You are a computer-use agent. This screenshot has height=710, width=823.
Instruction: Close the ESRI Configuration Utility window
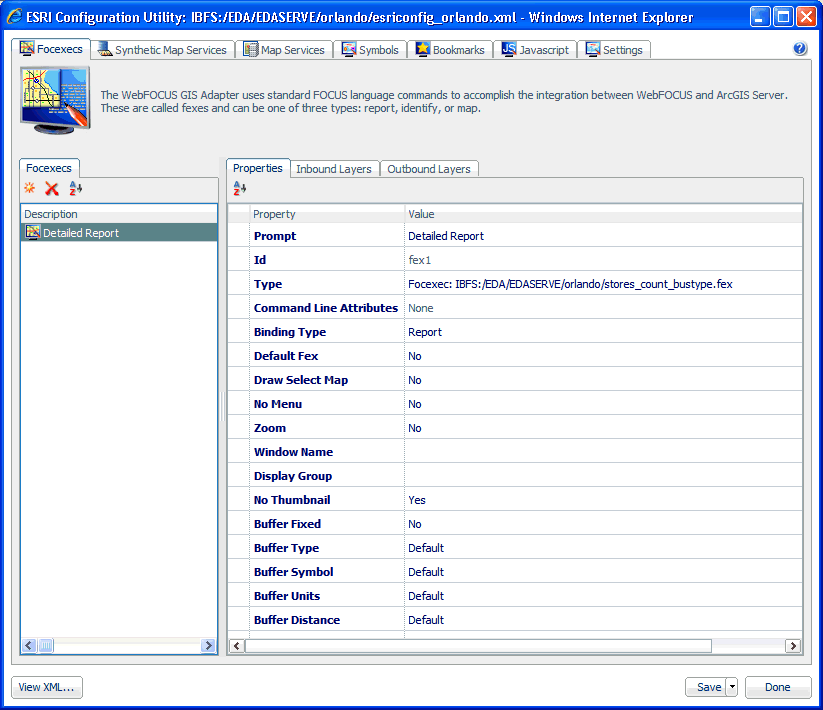click(x=806, y=17)
